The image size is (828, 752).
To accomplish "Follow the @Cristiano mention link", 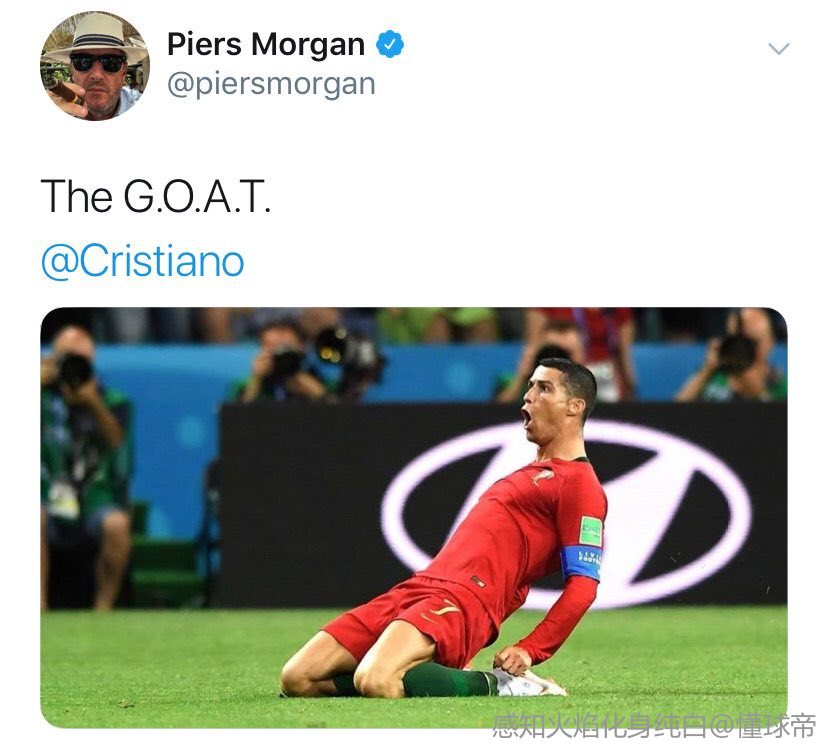I will point(143,261).
